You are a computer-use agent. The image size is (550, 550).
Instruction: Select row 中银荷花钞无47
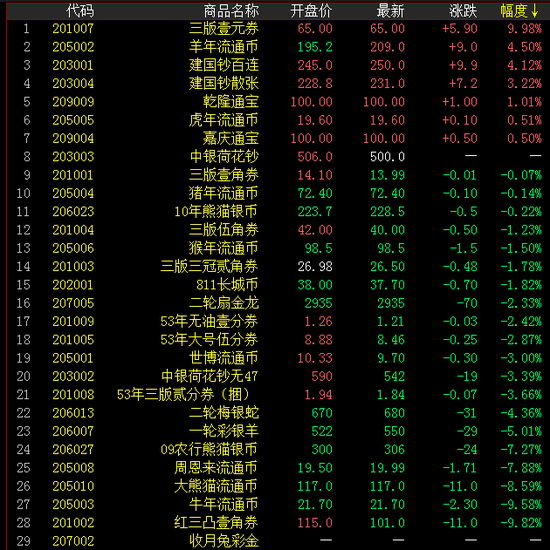278,376
